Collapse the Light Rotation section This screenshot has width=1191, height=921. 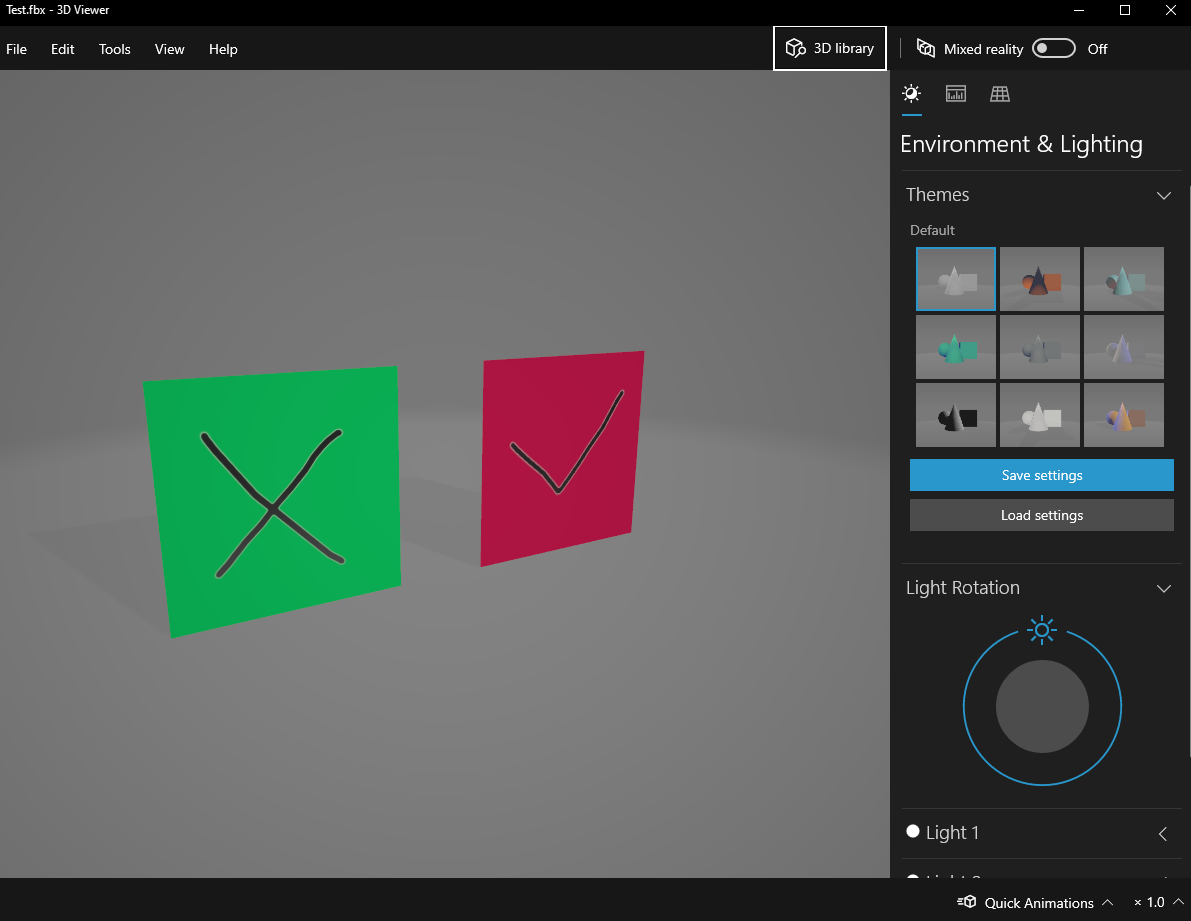coord(1163,588)
